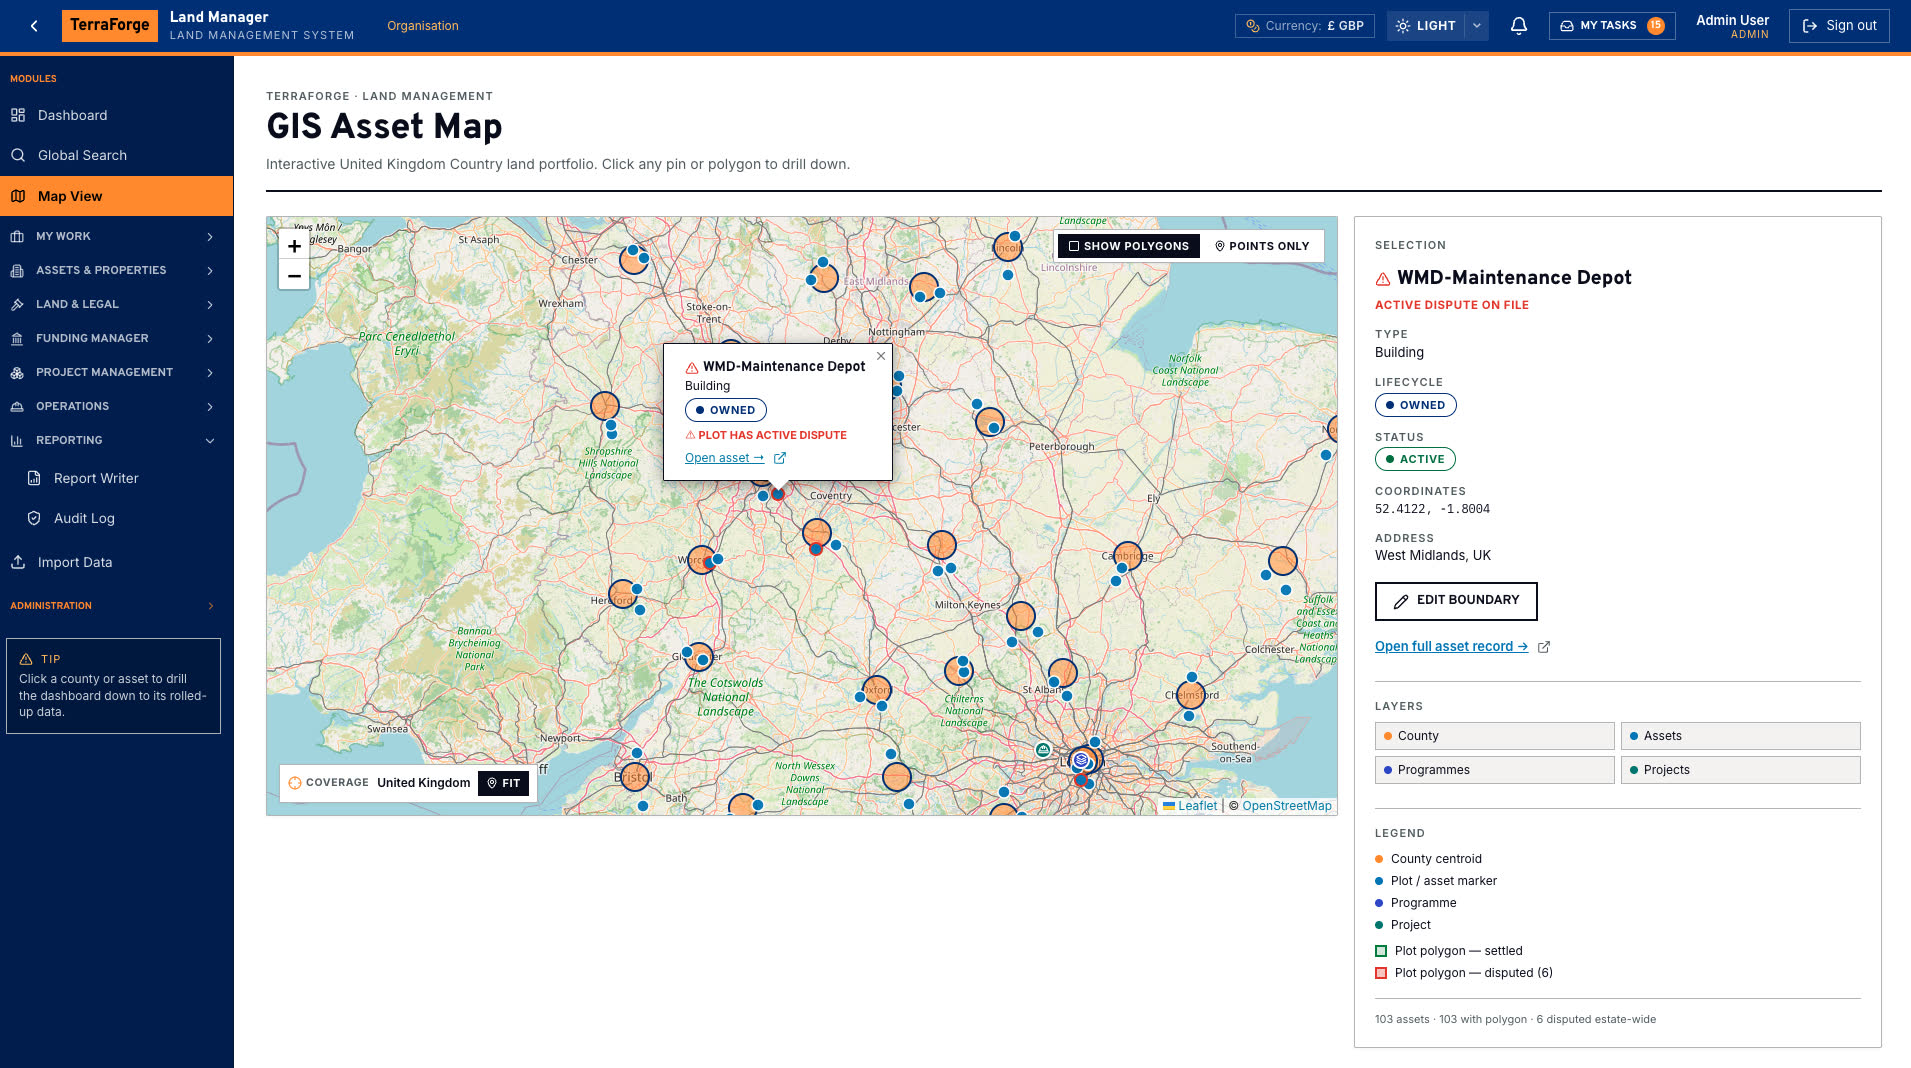Go to Dashboard module
The height and width of the screenshot is (1068, 1911).
click(x=116, y=115)
